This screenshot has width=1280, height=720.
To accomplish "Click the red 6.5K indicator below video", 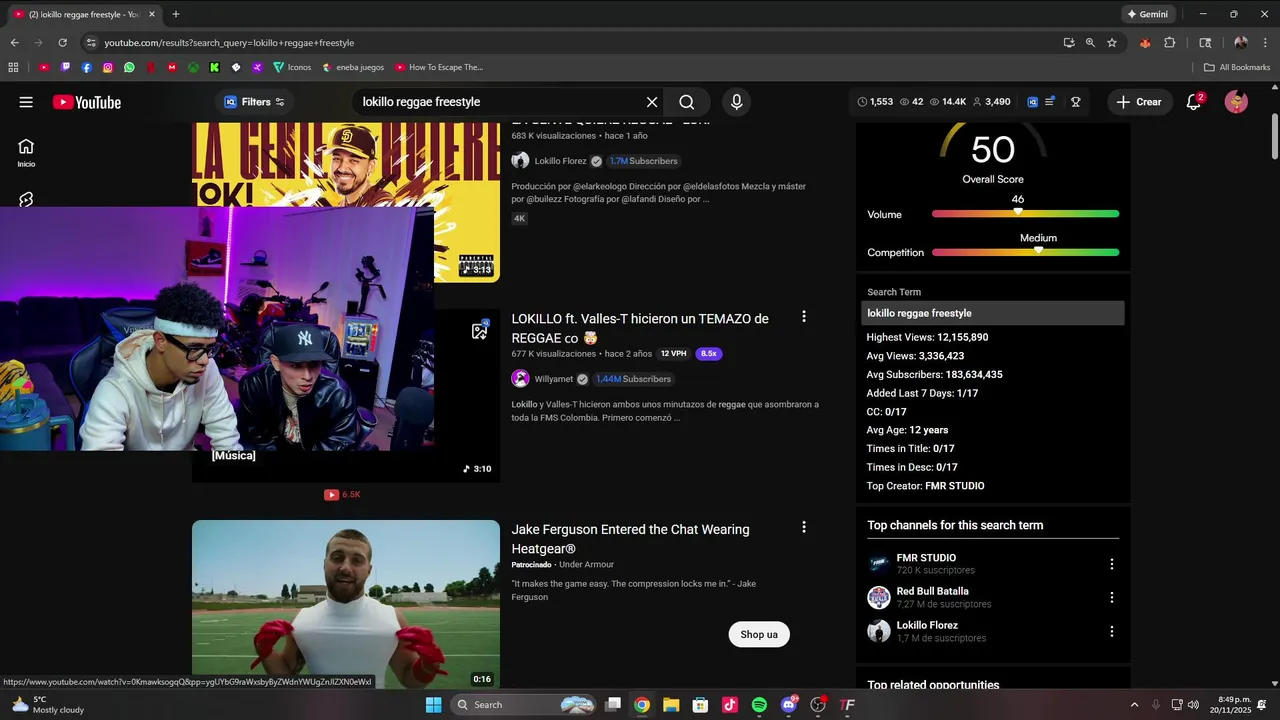I will tap(342, 495).
